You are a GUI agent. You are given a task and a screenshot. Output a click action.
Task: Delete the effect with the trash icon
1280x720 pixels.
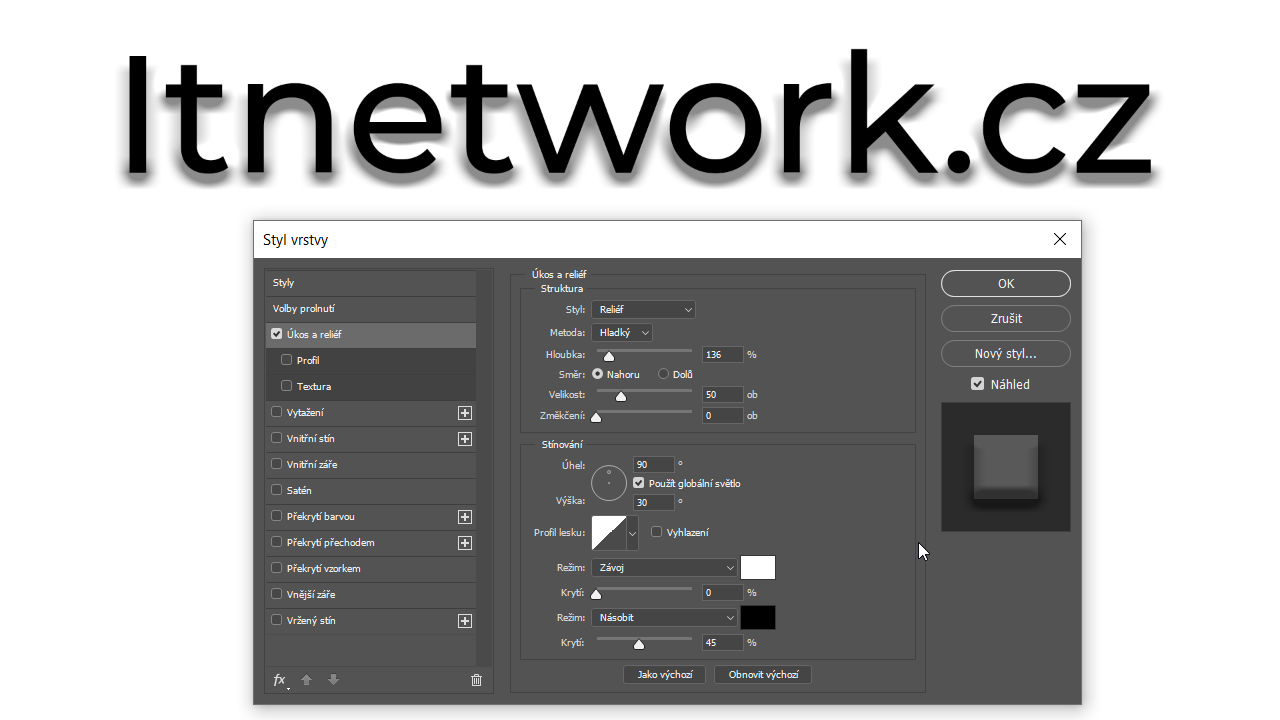[476, 680]
